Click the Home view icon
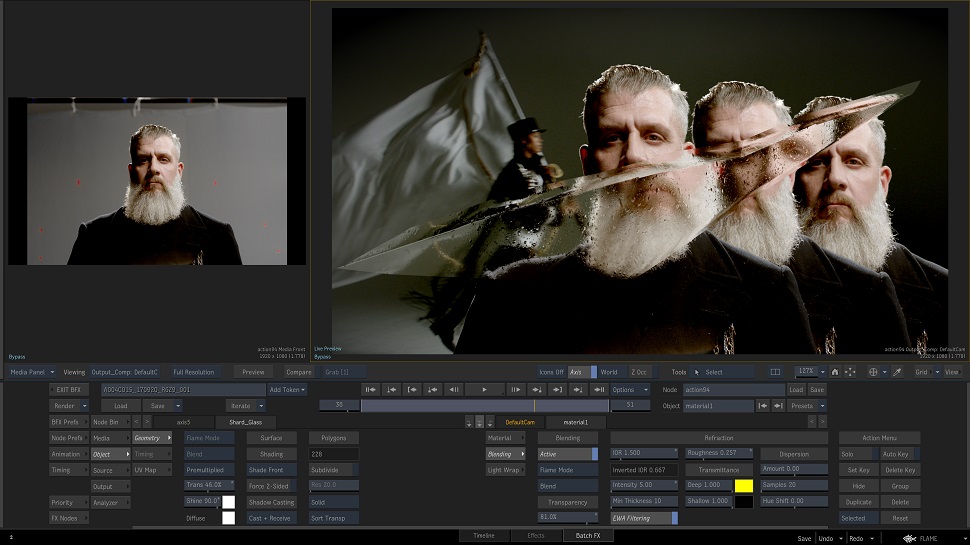 pos(835,372)
